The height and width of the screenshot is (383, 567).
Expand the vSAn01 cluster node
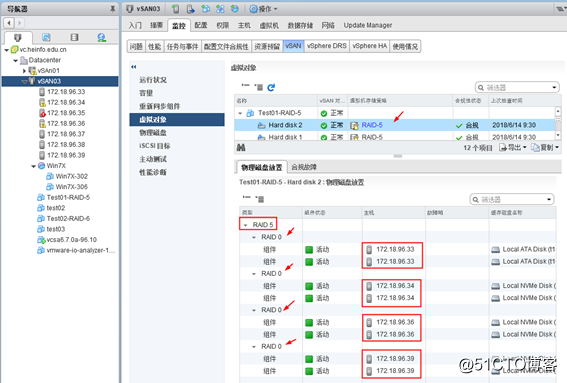(x=24, y=71)
